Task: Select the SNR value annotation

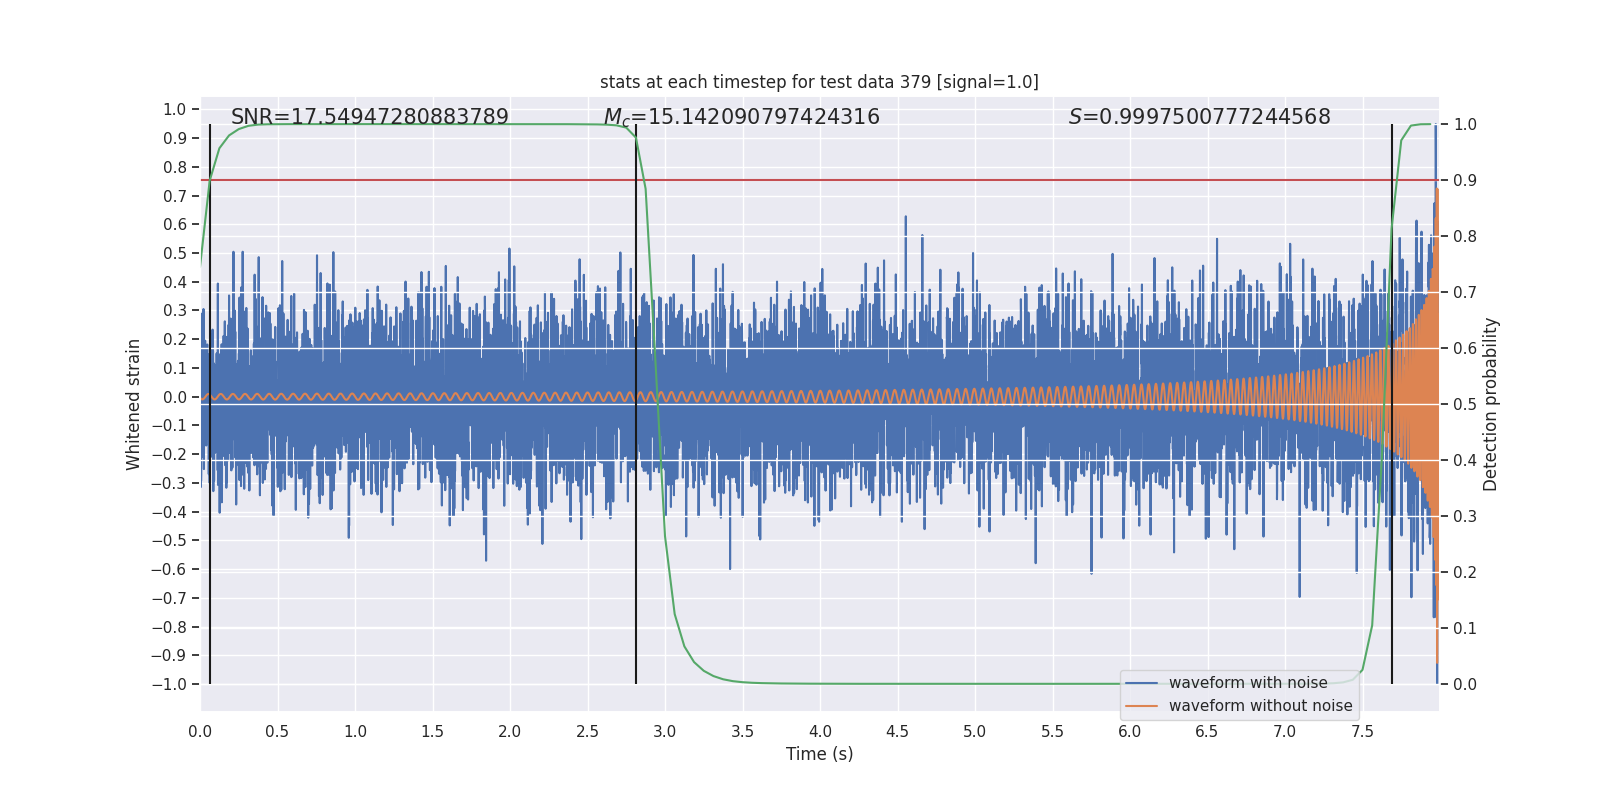Action: 370,117
